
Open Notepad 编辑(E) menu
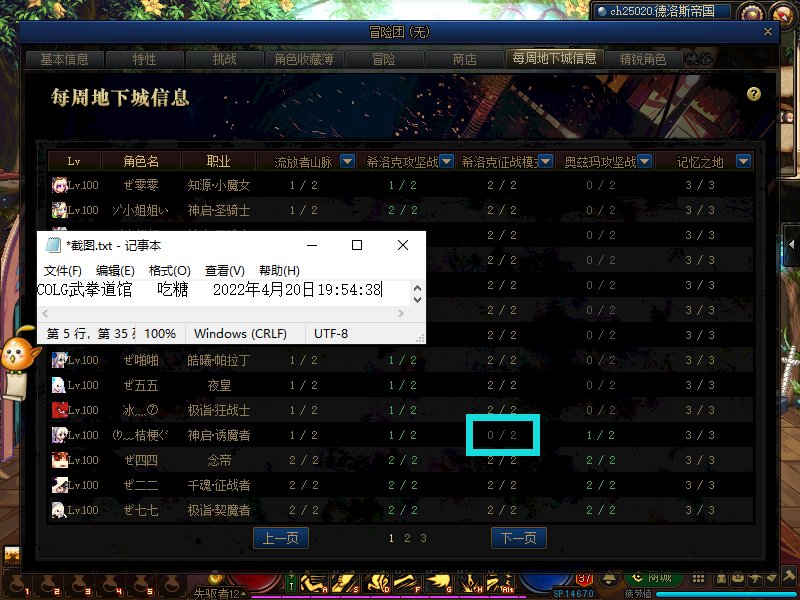115,270
